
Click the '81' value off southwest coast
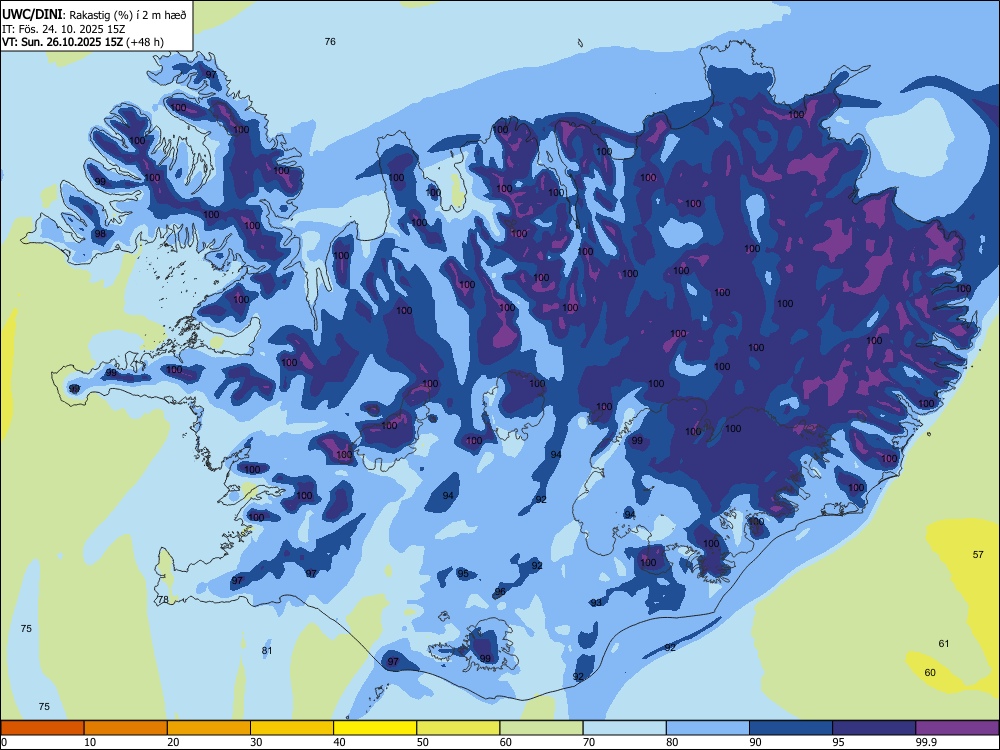click(267, 651)
